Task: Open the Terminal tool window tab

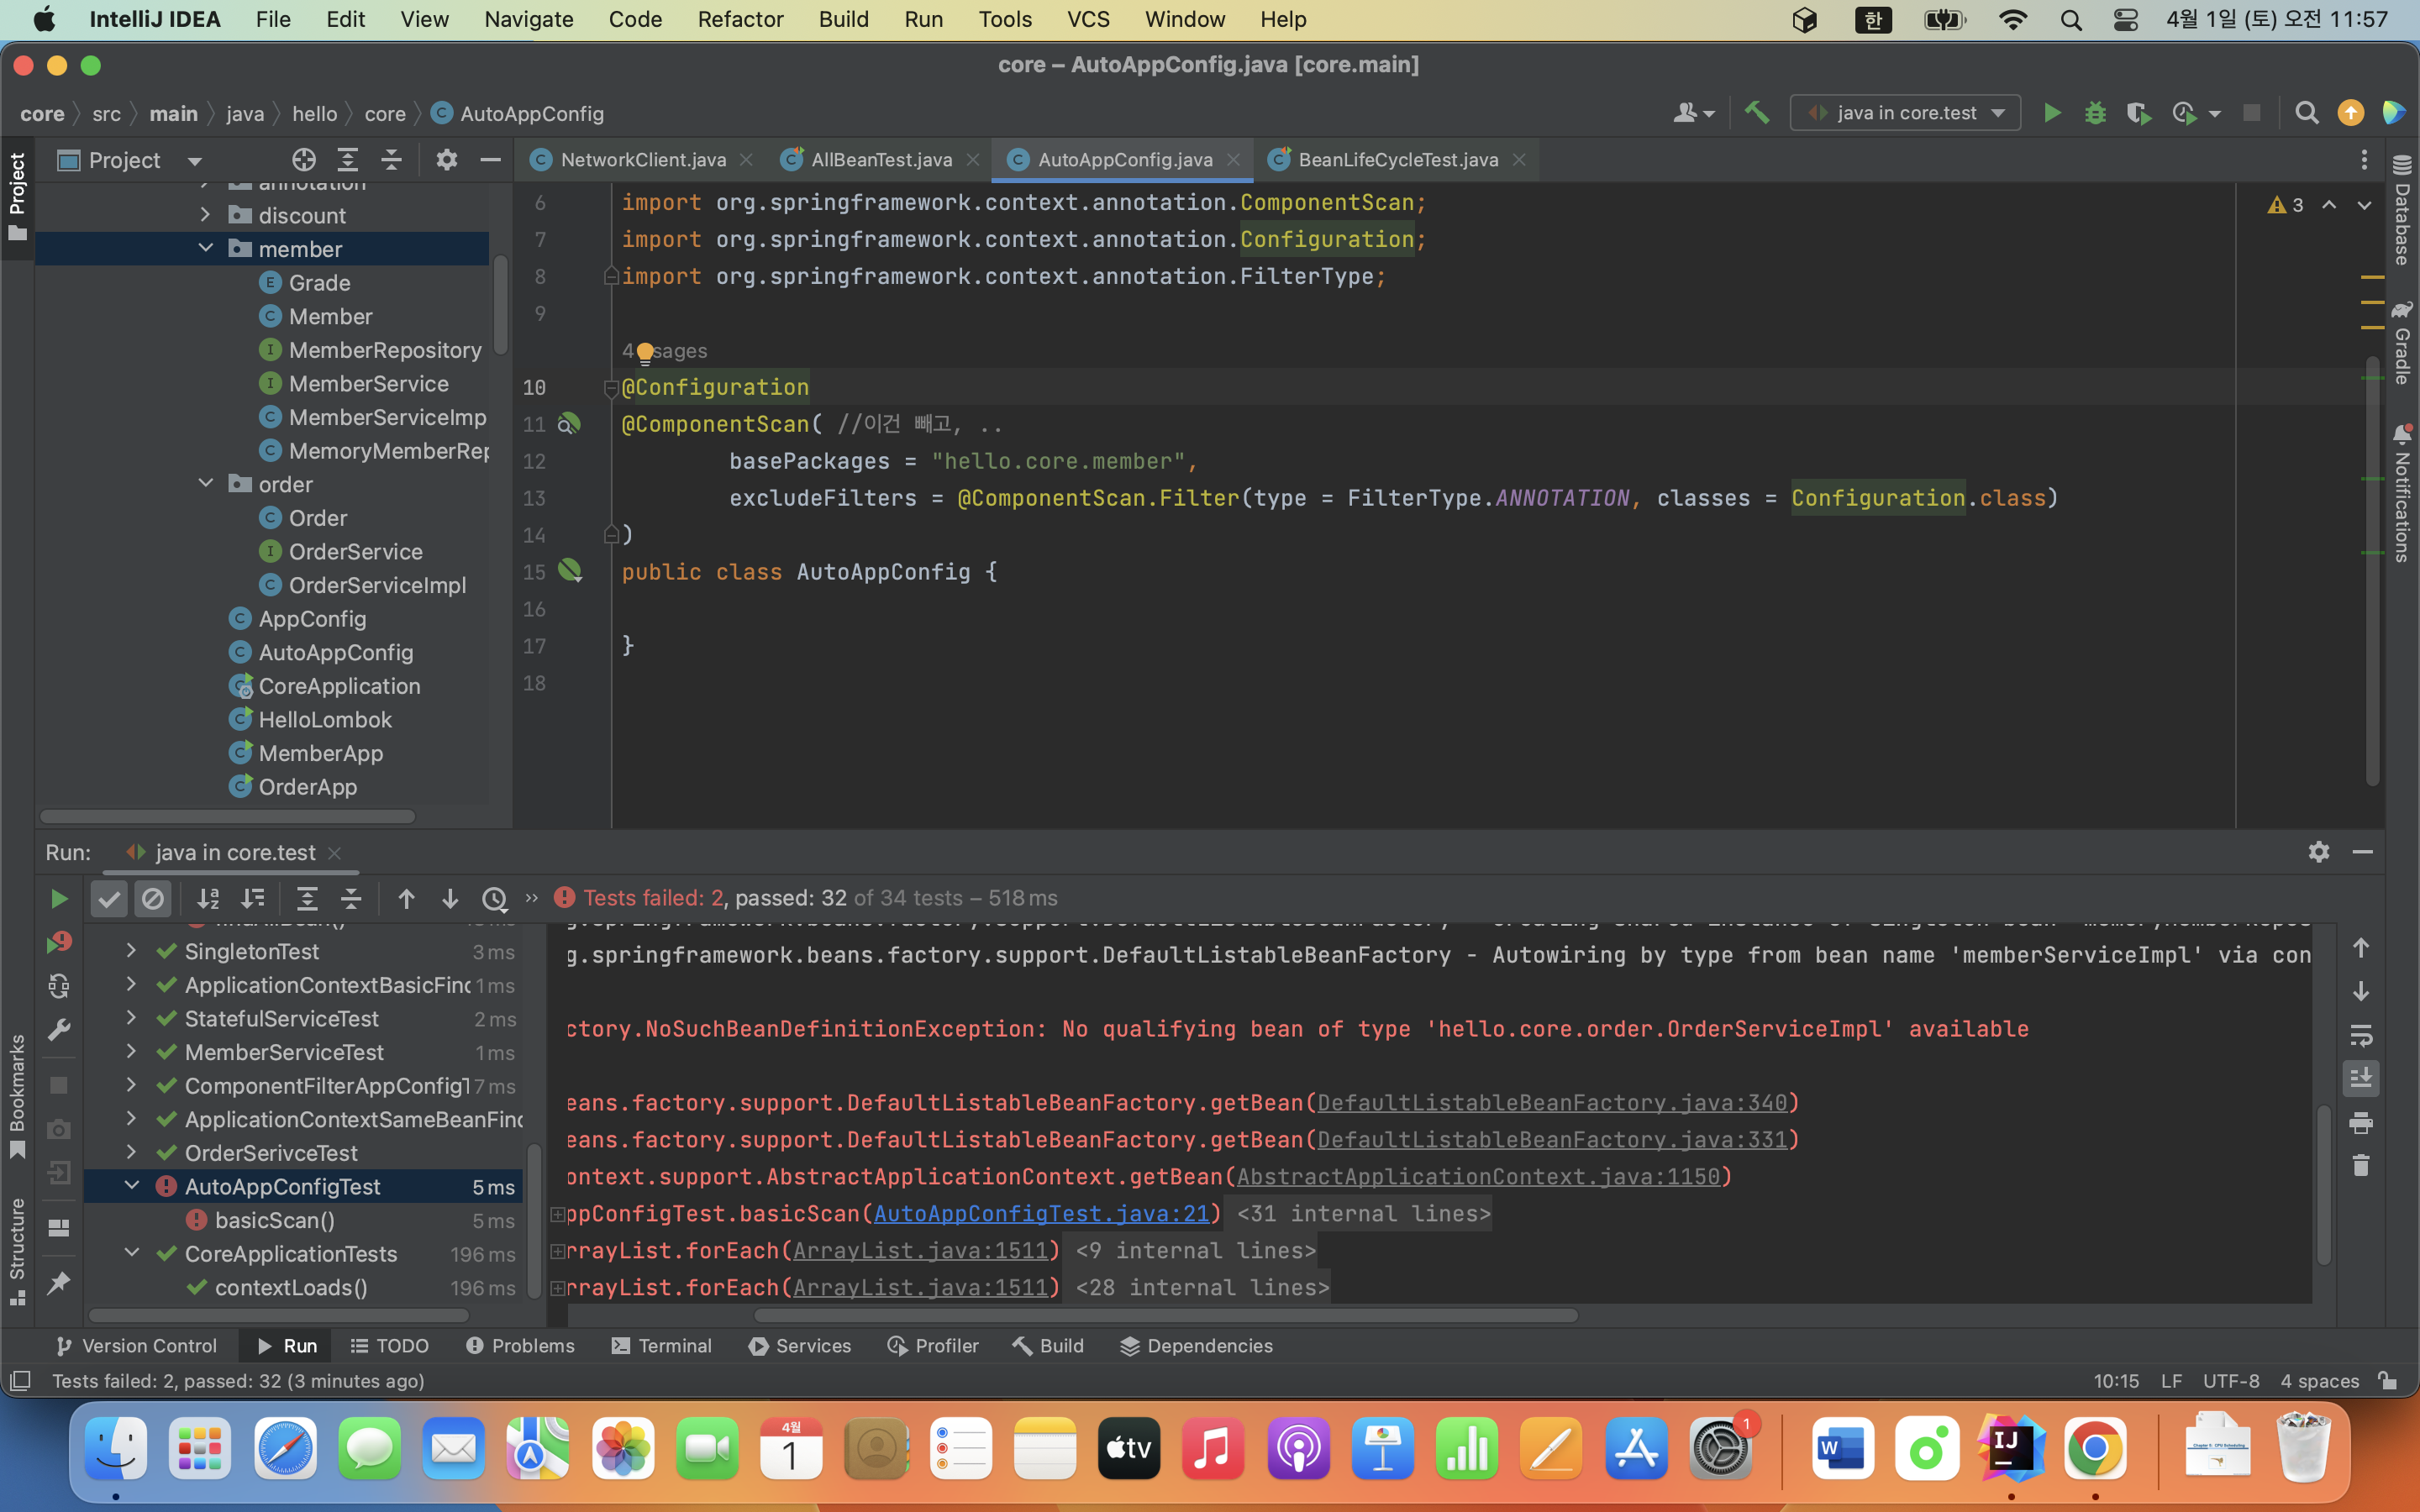Action: click(662, 1346)
